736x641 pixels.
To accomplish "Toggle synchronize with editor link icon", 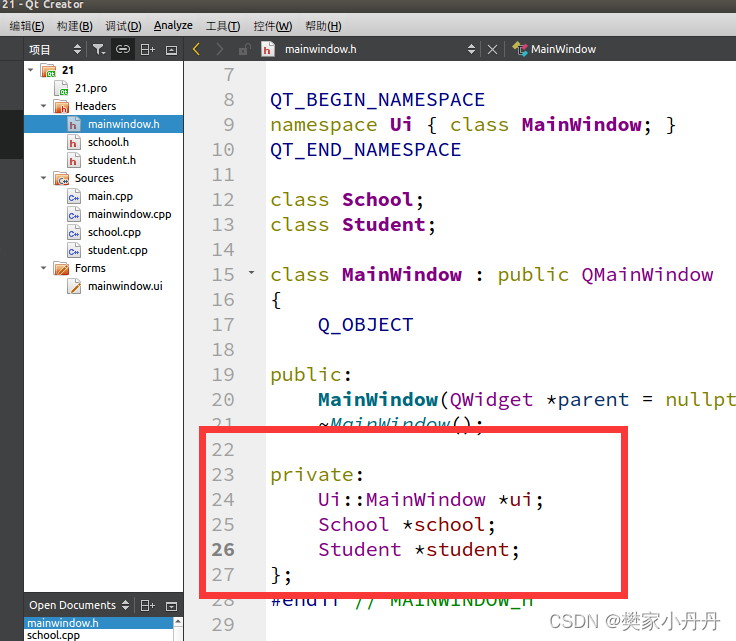I will coord(123,49).
